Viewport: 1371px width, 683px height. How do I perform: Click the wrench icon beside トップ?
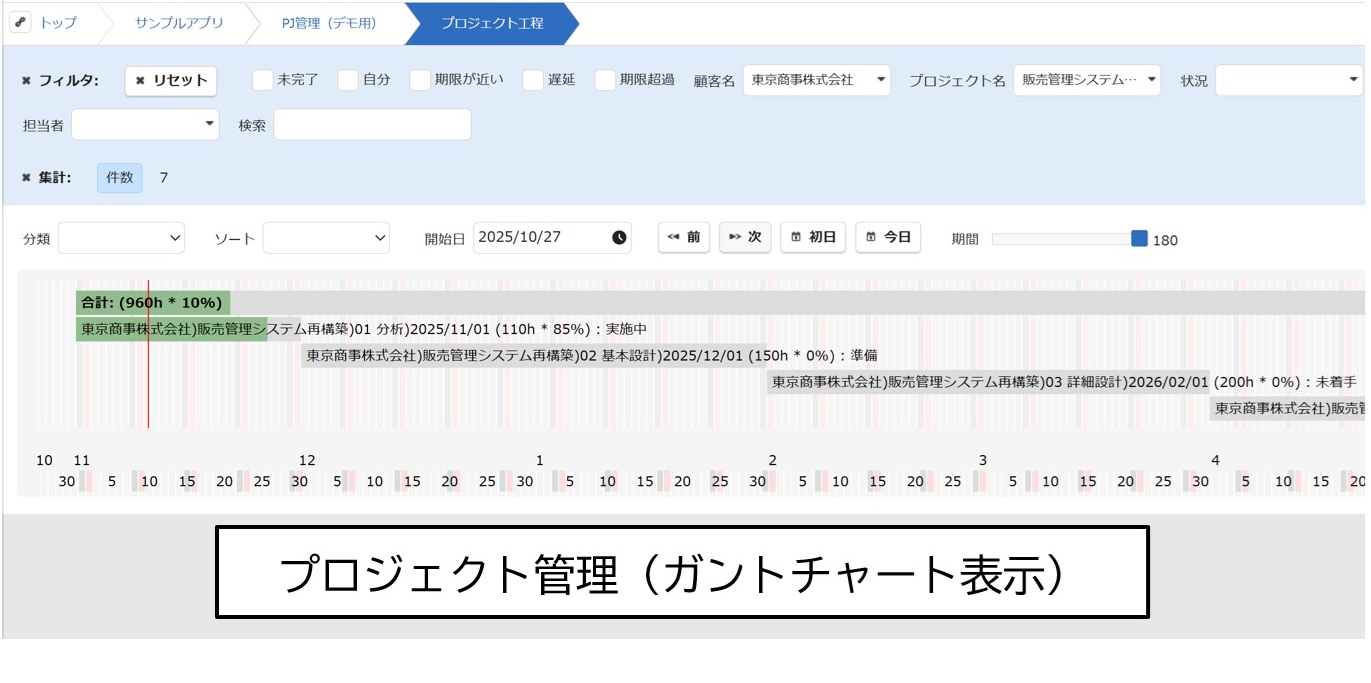point(21,22)
